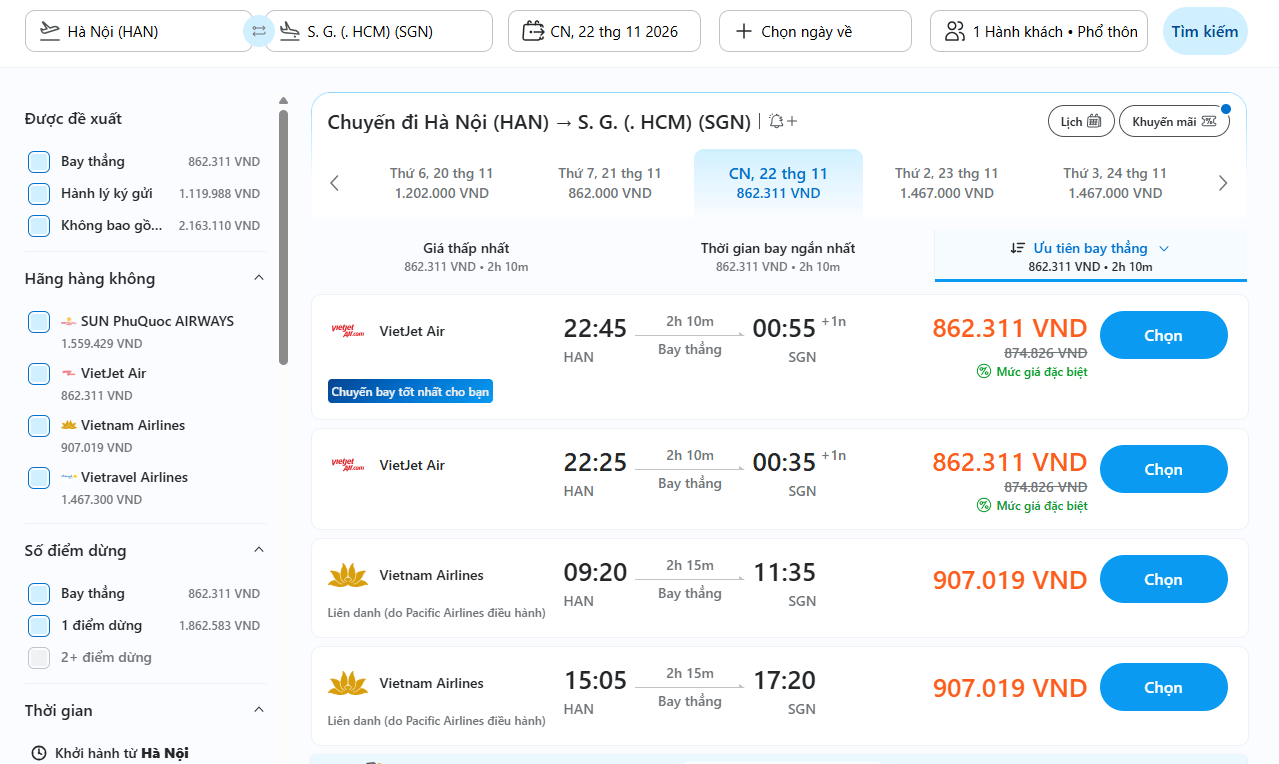The height and width of the screenshot is (764, 1279).
Task: Click clock icon beside Khởi hành từ Hà Nội
Action: click(x=39, y=753)
